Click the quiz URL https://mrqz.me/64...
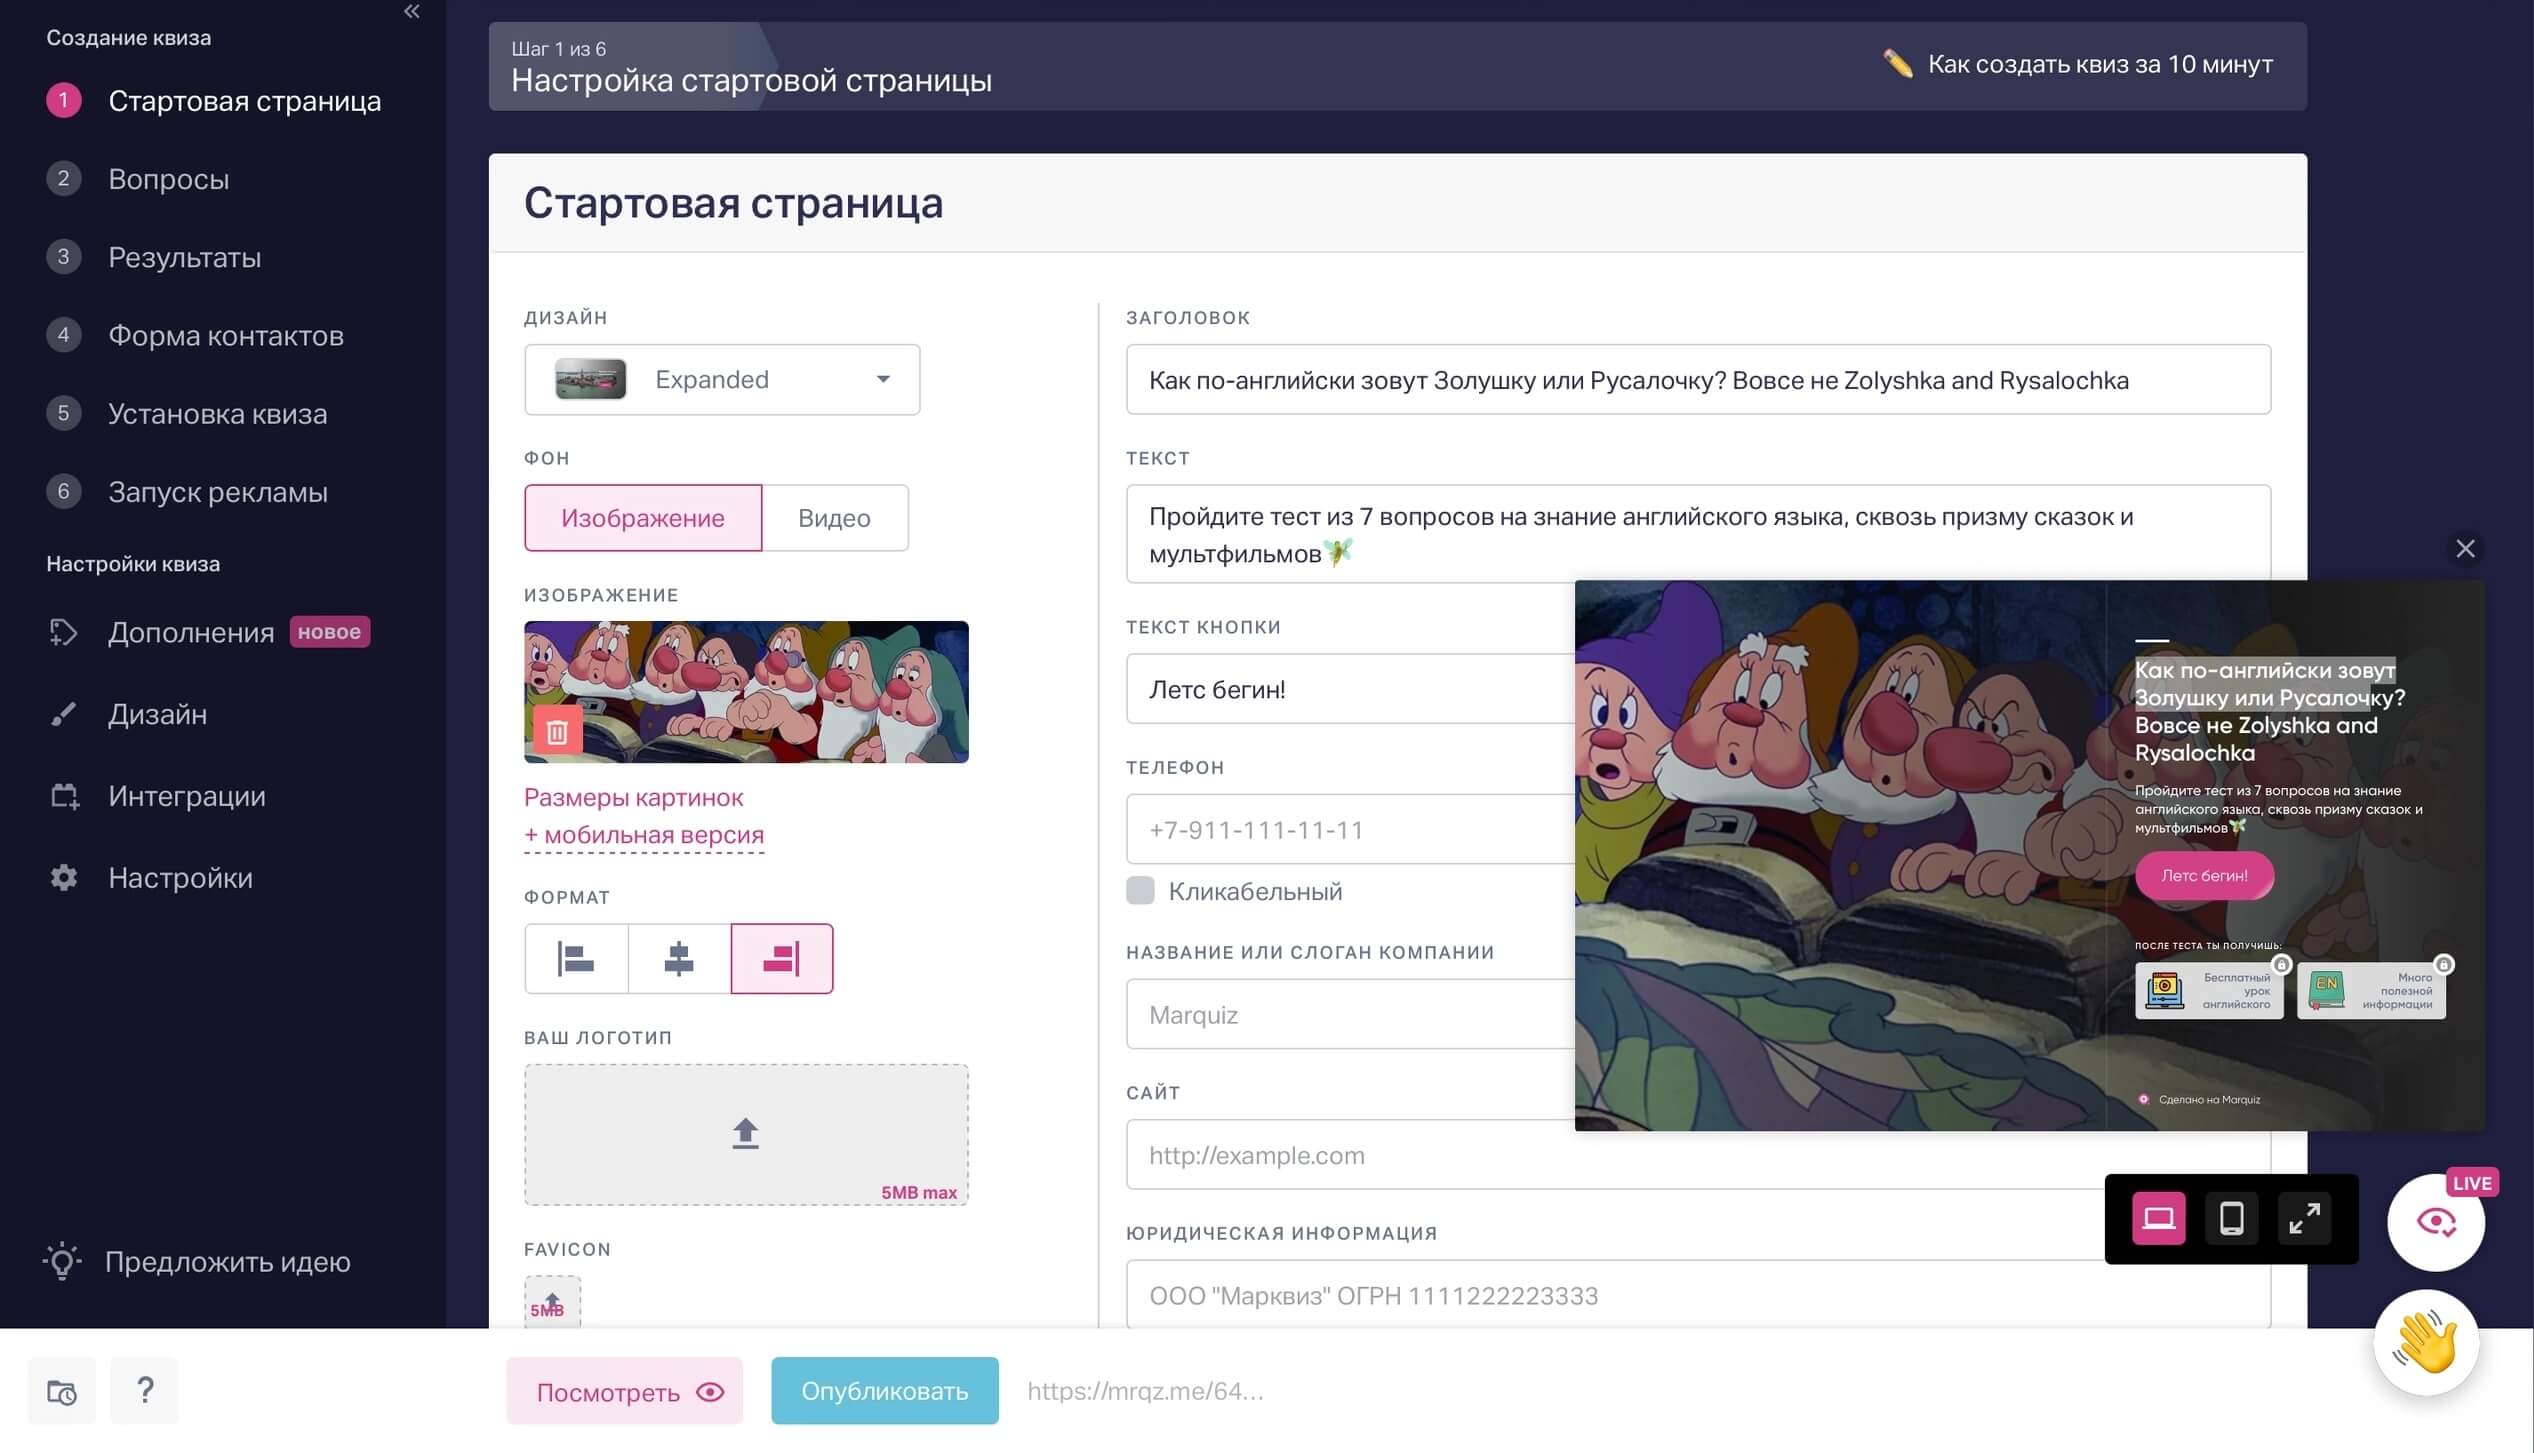This screenshot has height=1453, width=2534. coord(1145,1391)
